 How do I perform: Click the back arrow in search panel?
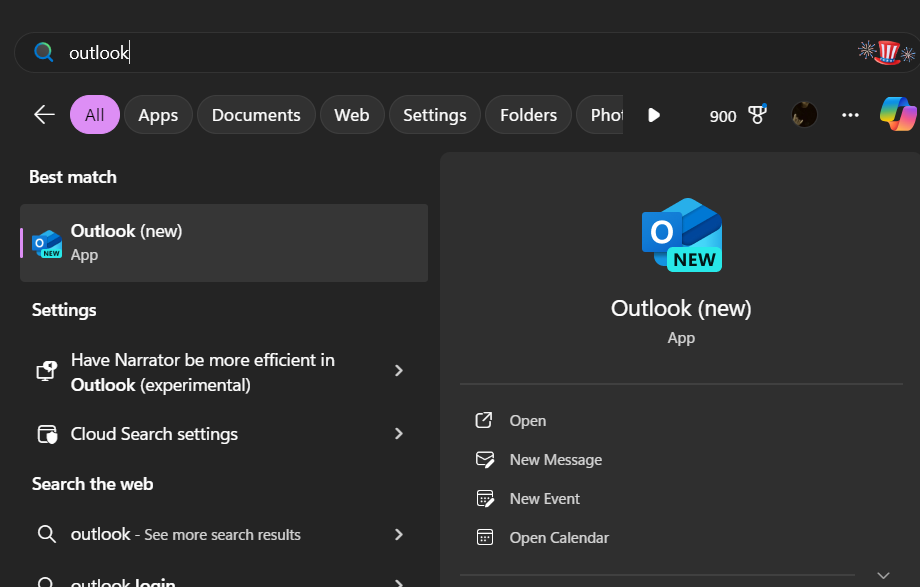tap(44, 115)
